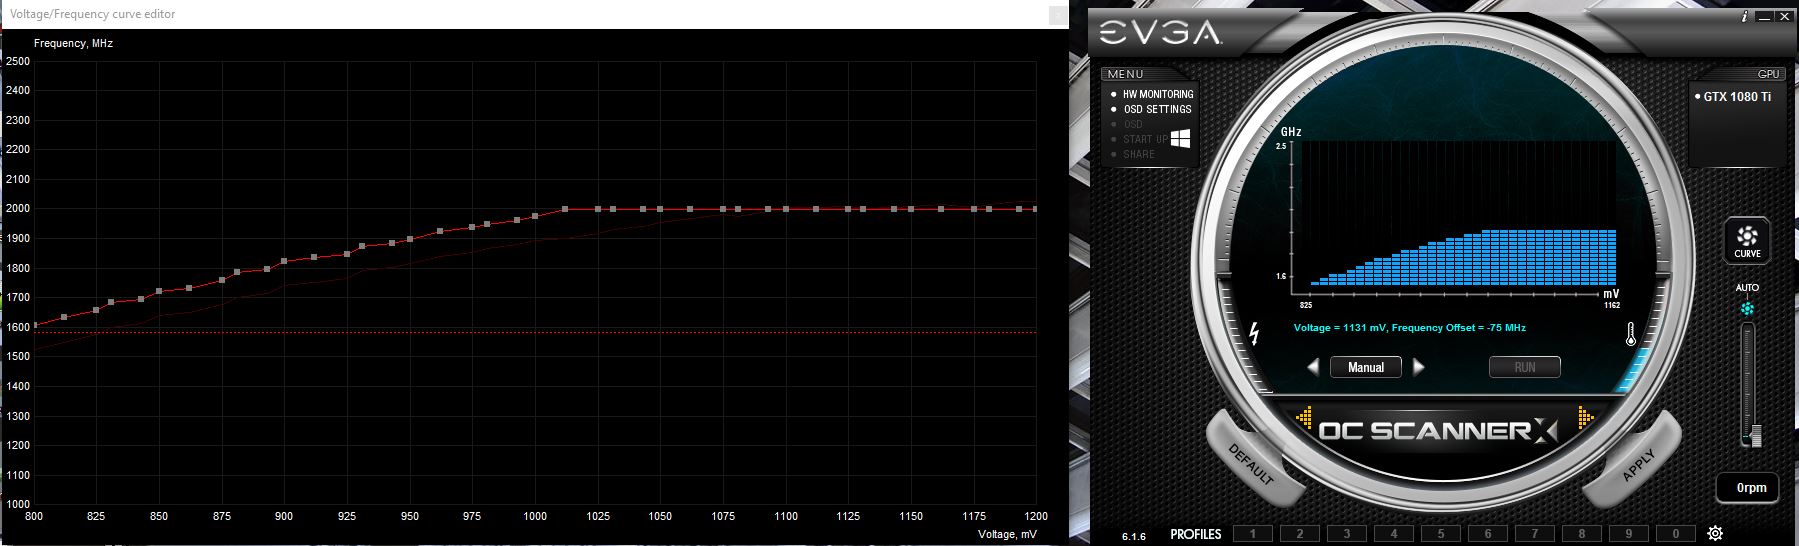Click the curve point at 800 mV
The image size is (1799, 546).
point(34,325)
